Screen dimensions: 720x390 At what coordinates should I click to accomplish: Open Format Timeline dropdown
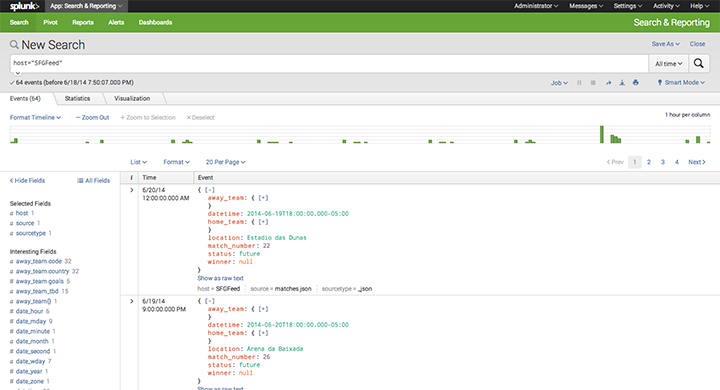35,118
